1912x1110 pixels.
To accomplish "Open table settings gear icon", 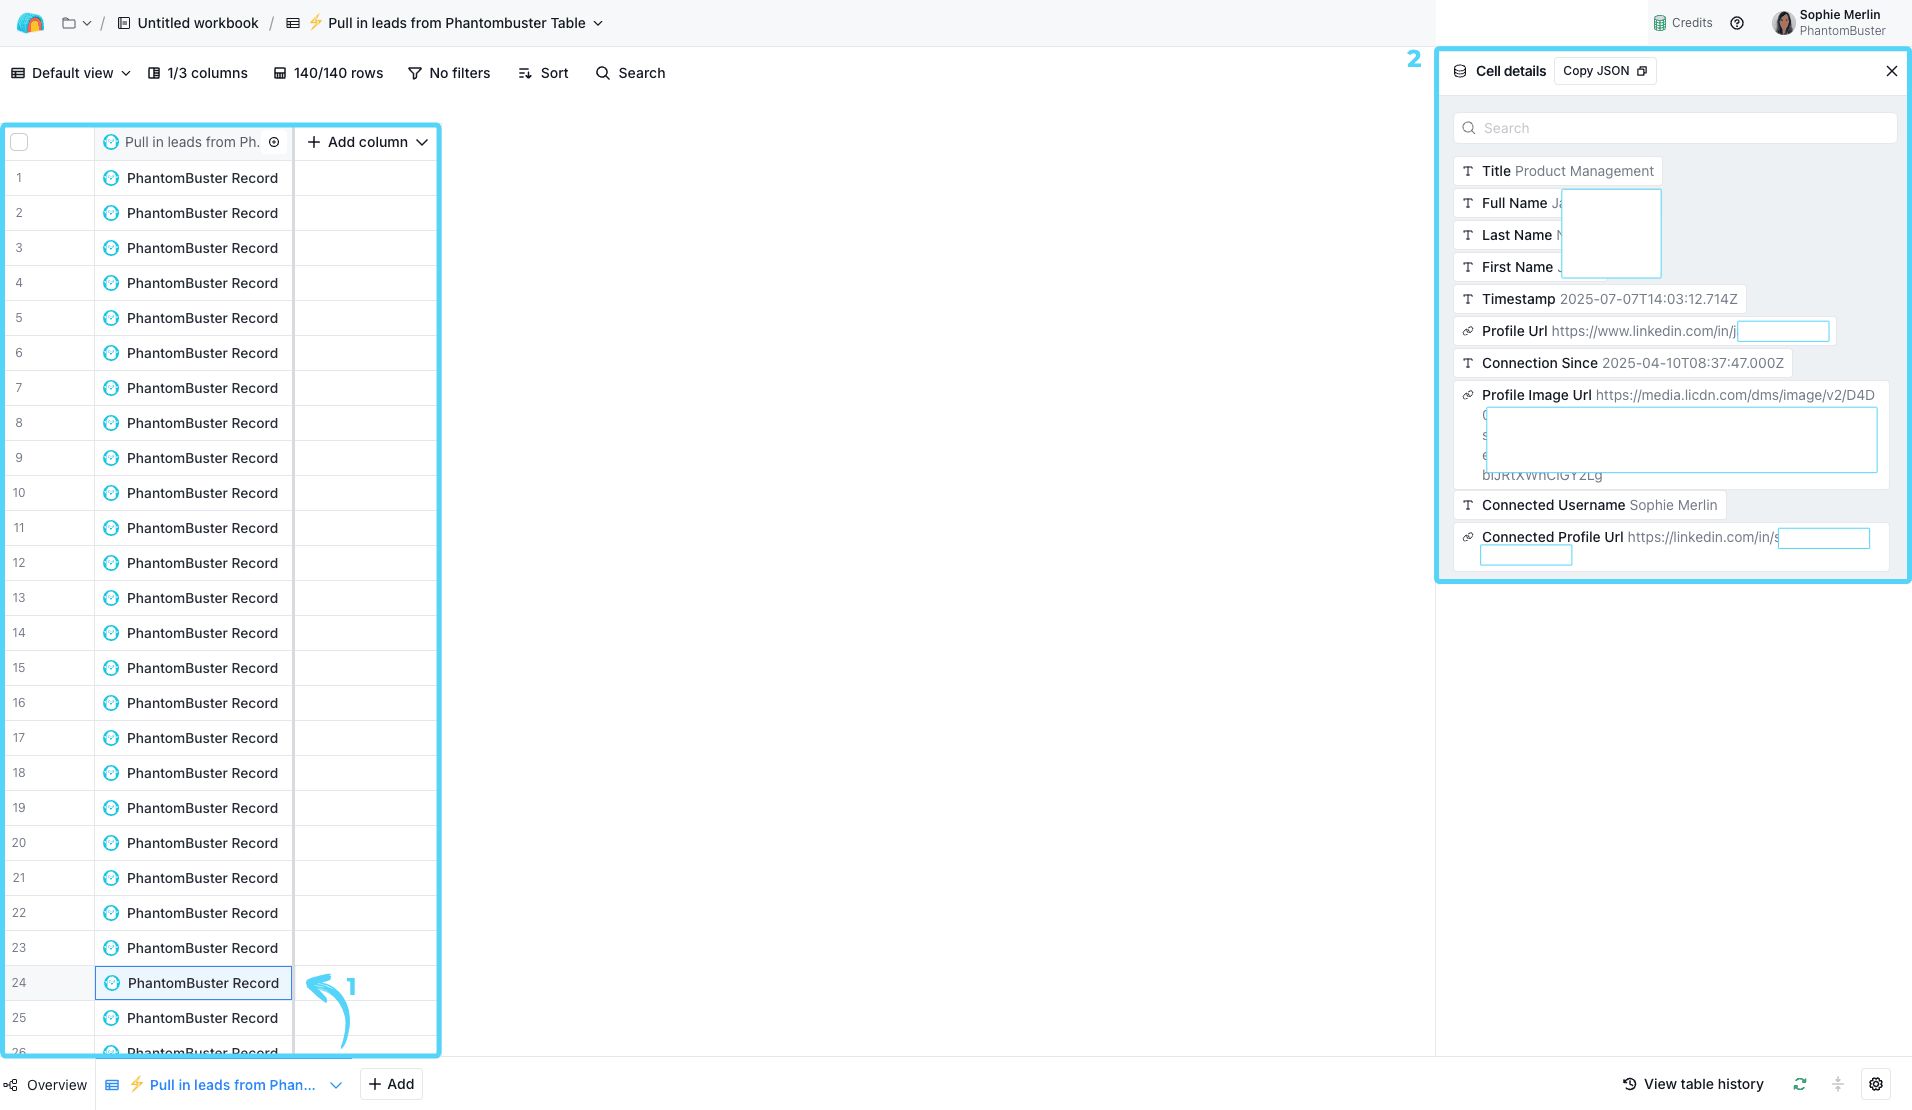I will click(1876, 1084).
